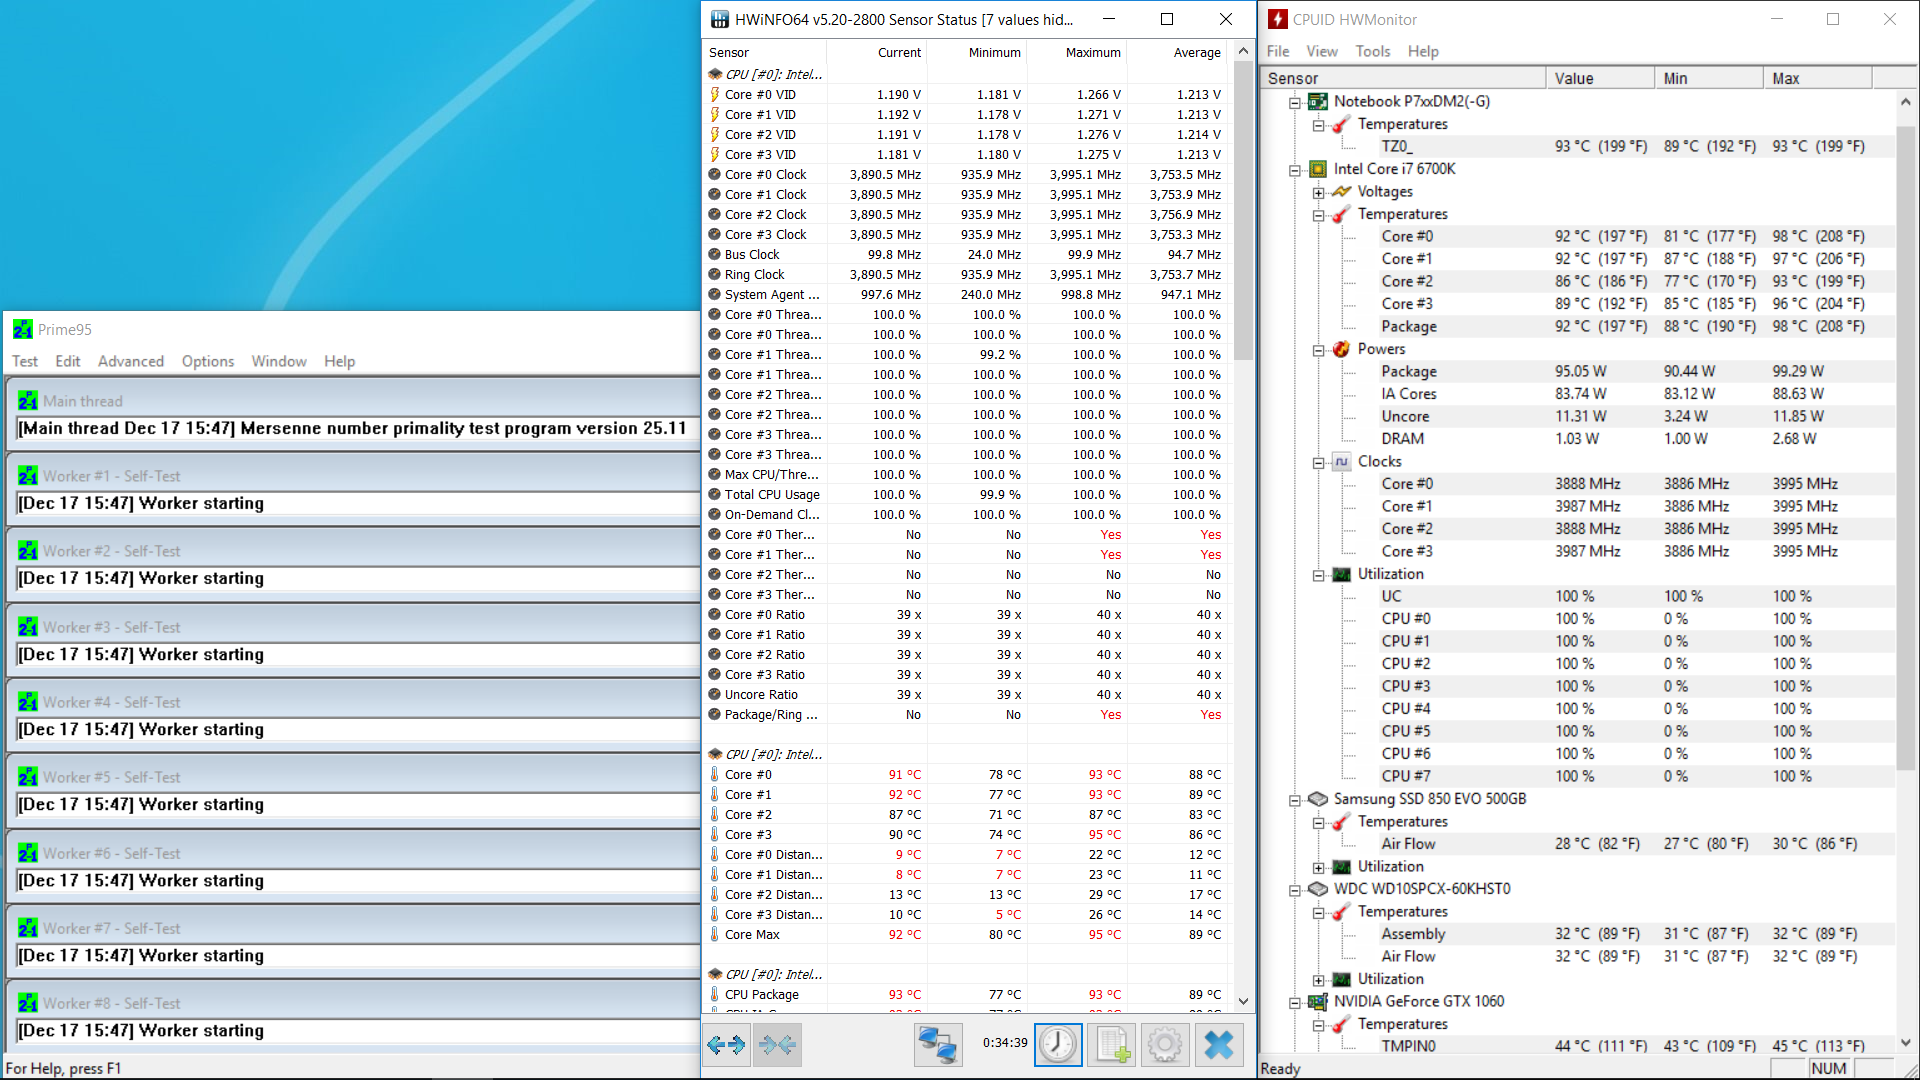Open the Options menu in Prime95
Viewport: 1920px width, 1080px height.
(208, 361)
